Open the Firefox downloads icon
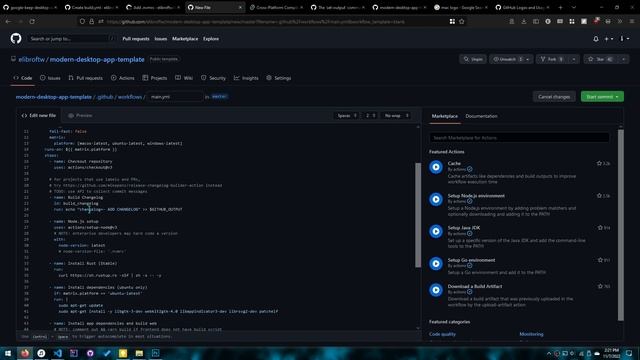Screen dimensions: 640x360 coord(524,21)
